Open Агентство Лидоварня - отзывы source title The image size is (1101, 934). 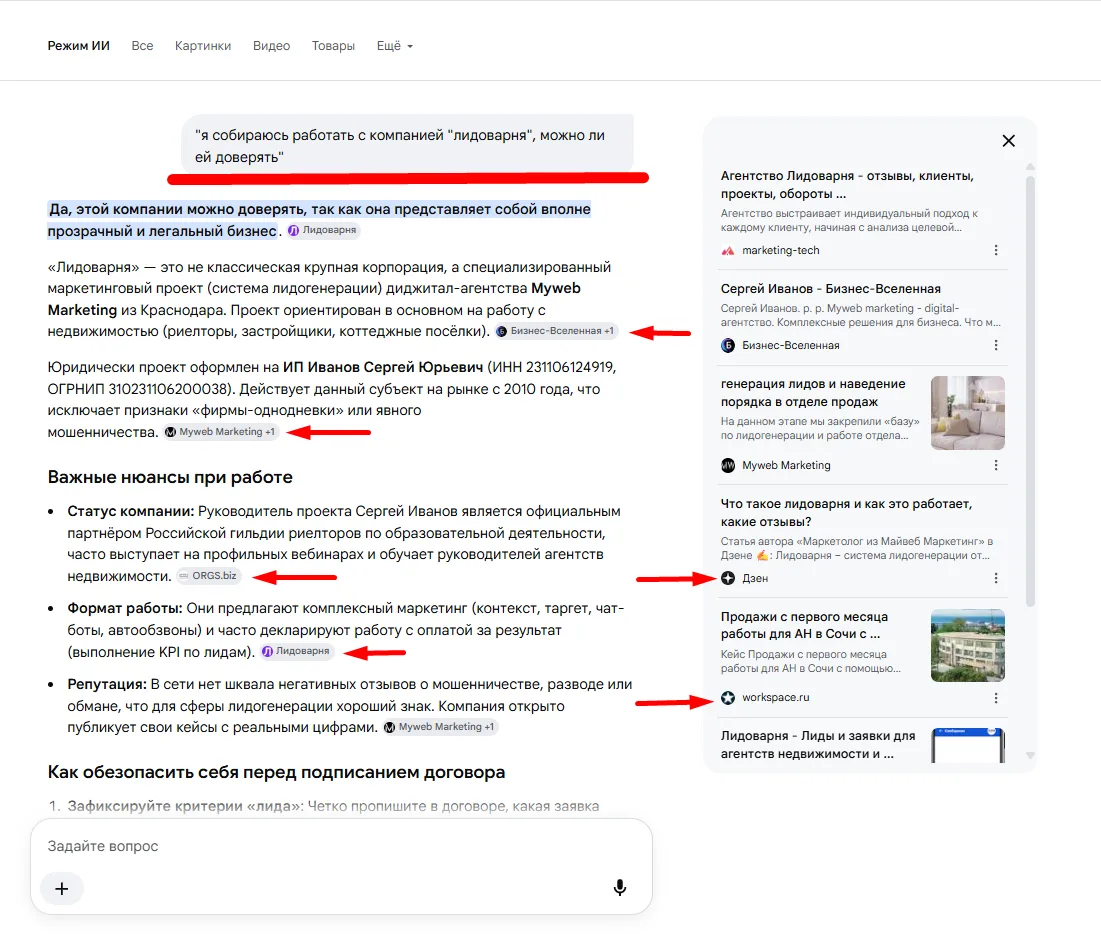click(848, 185)
